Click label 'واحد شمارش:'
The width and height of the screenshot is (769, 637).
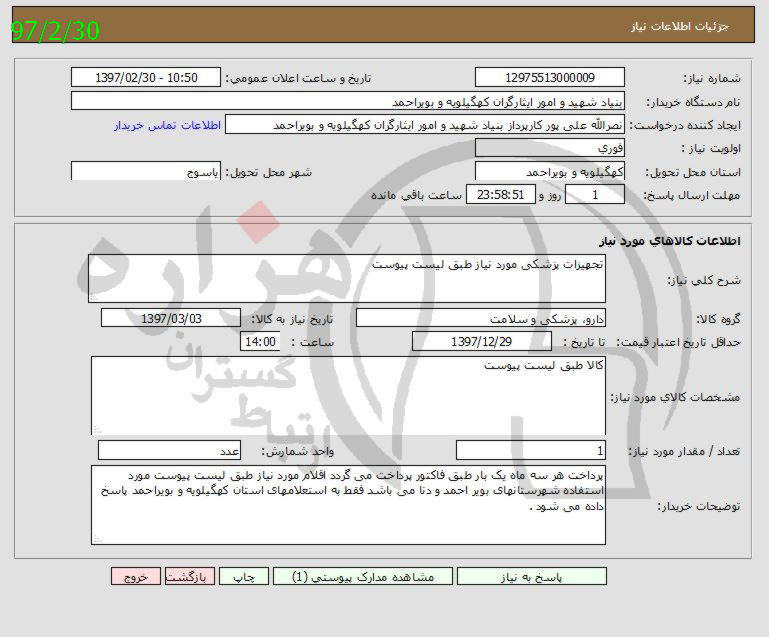click(x=298, y=451)
